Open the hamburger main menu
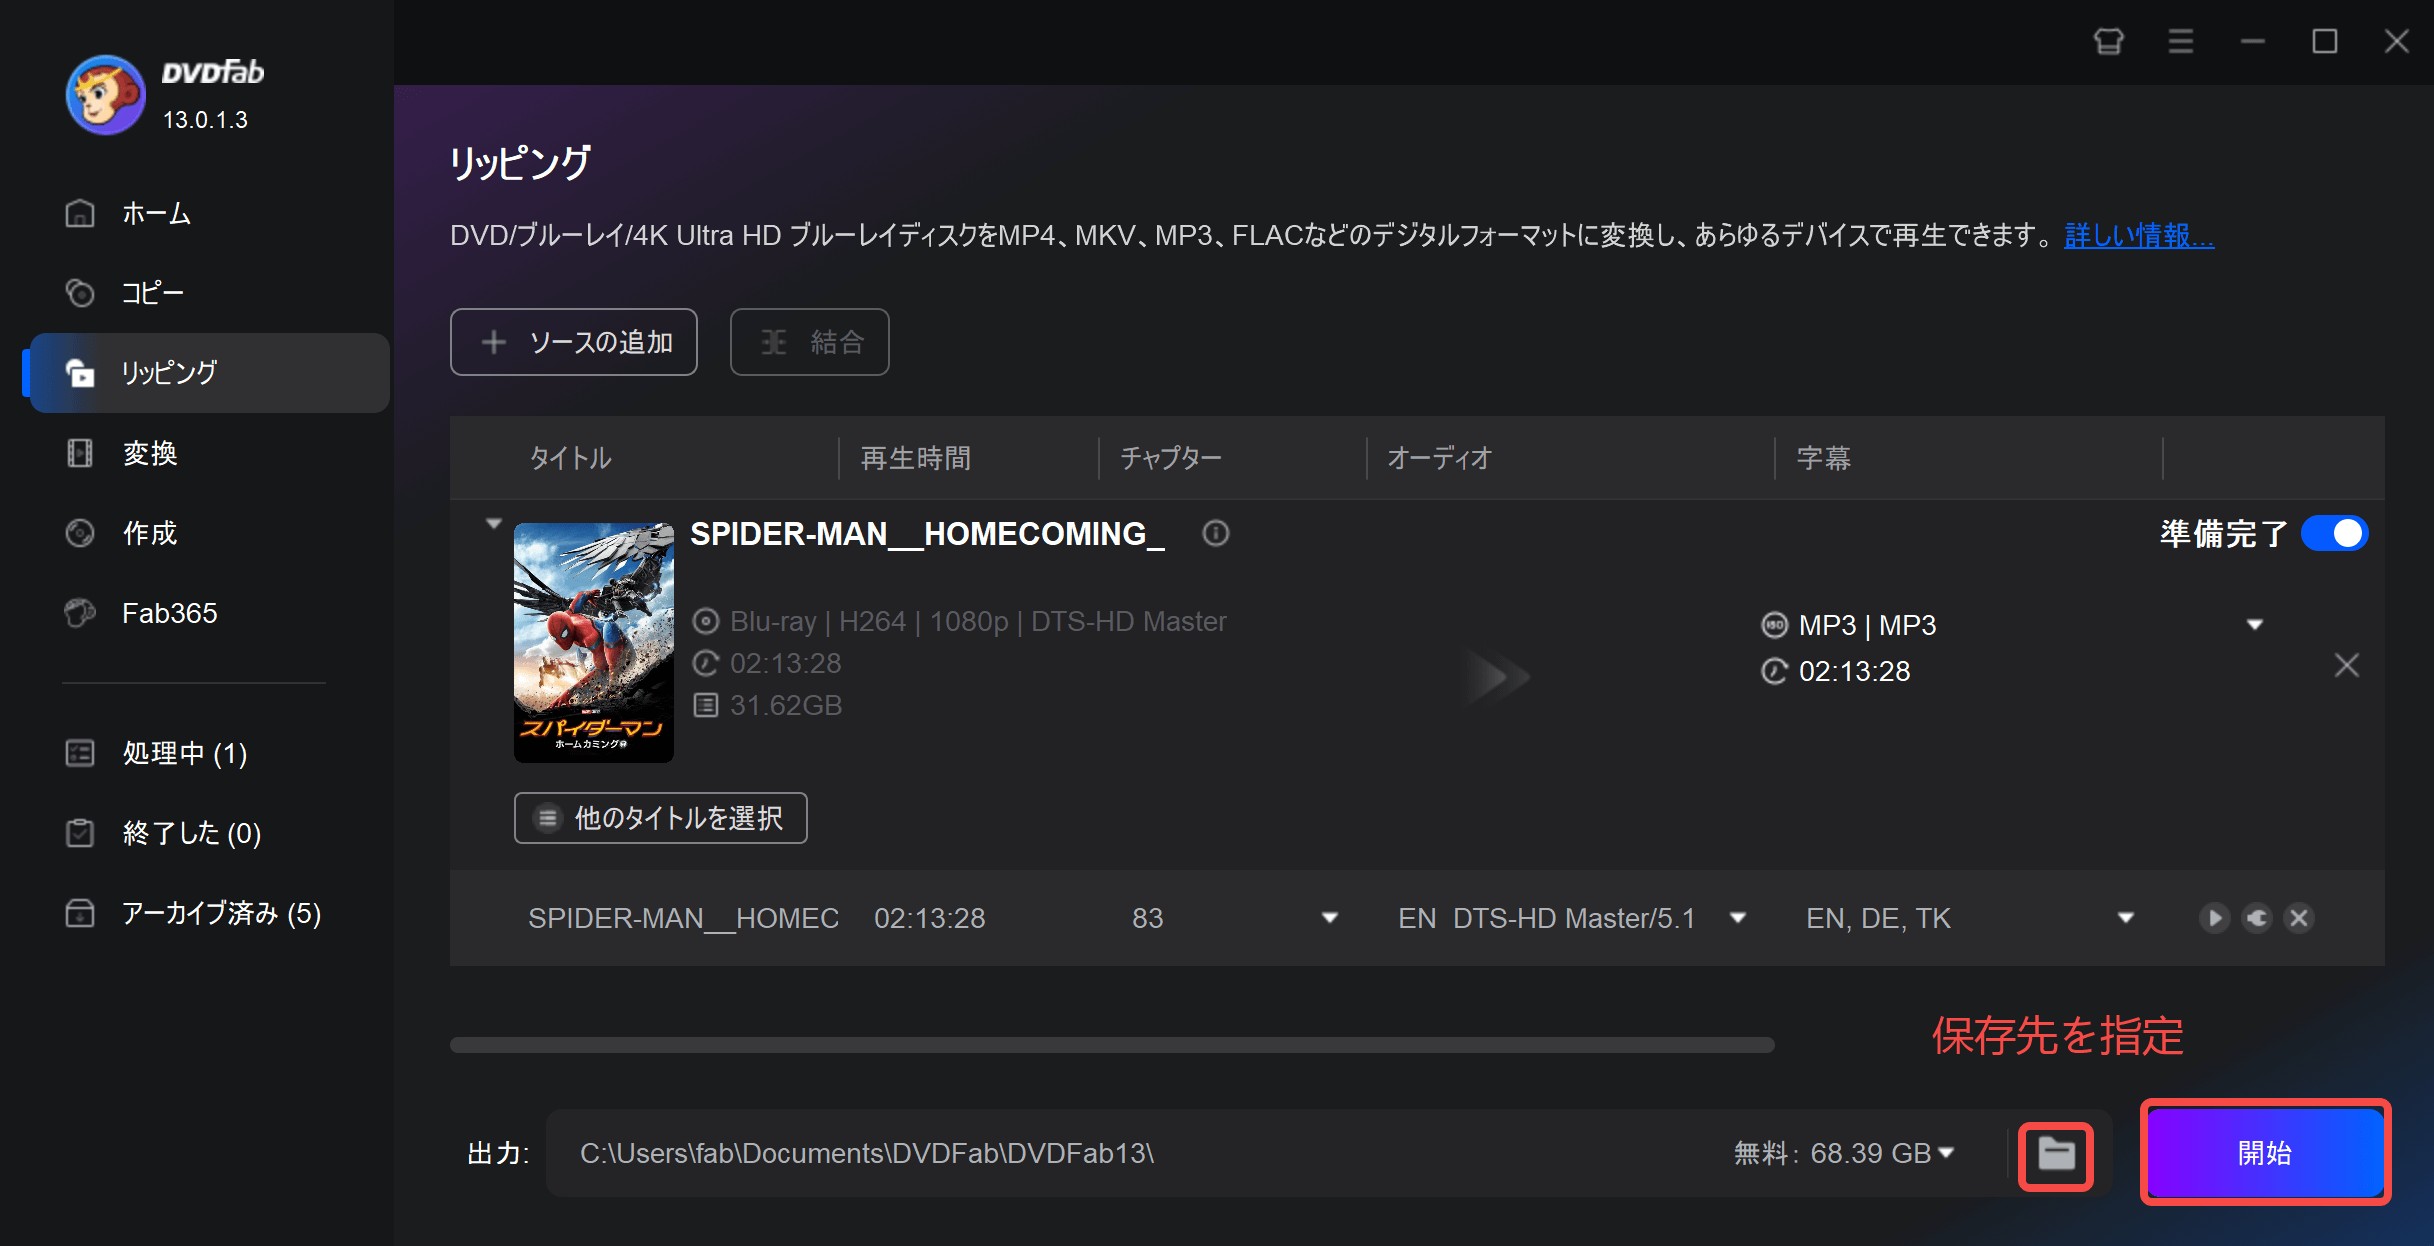The height and width of the screenshot is (1246, 2434). 2181,41
